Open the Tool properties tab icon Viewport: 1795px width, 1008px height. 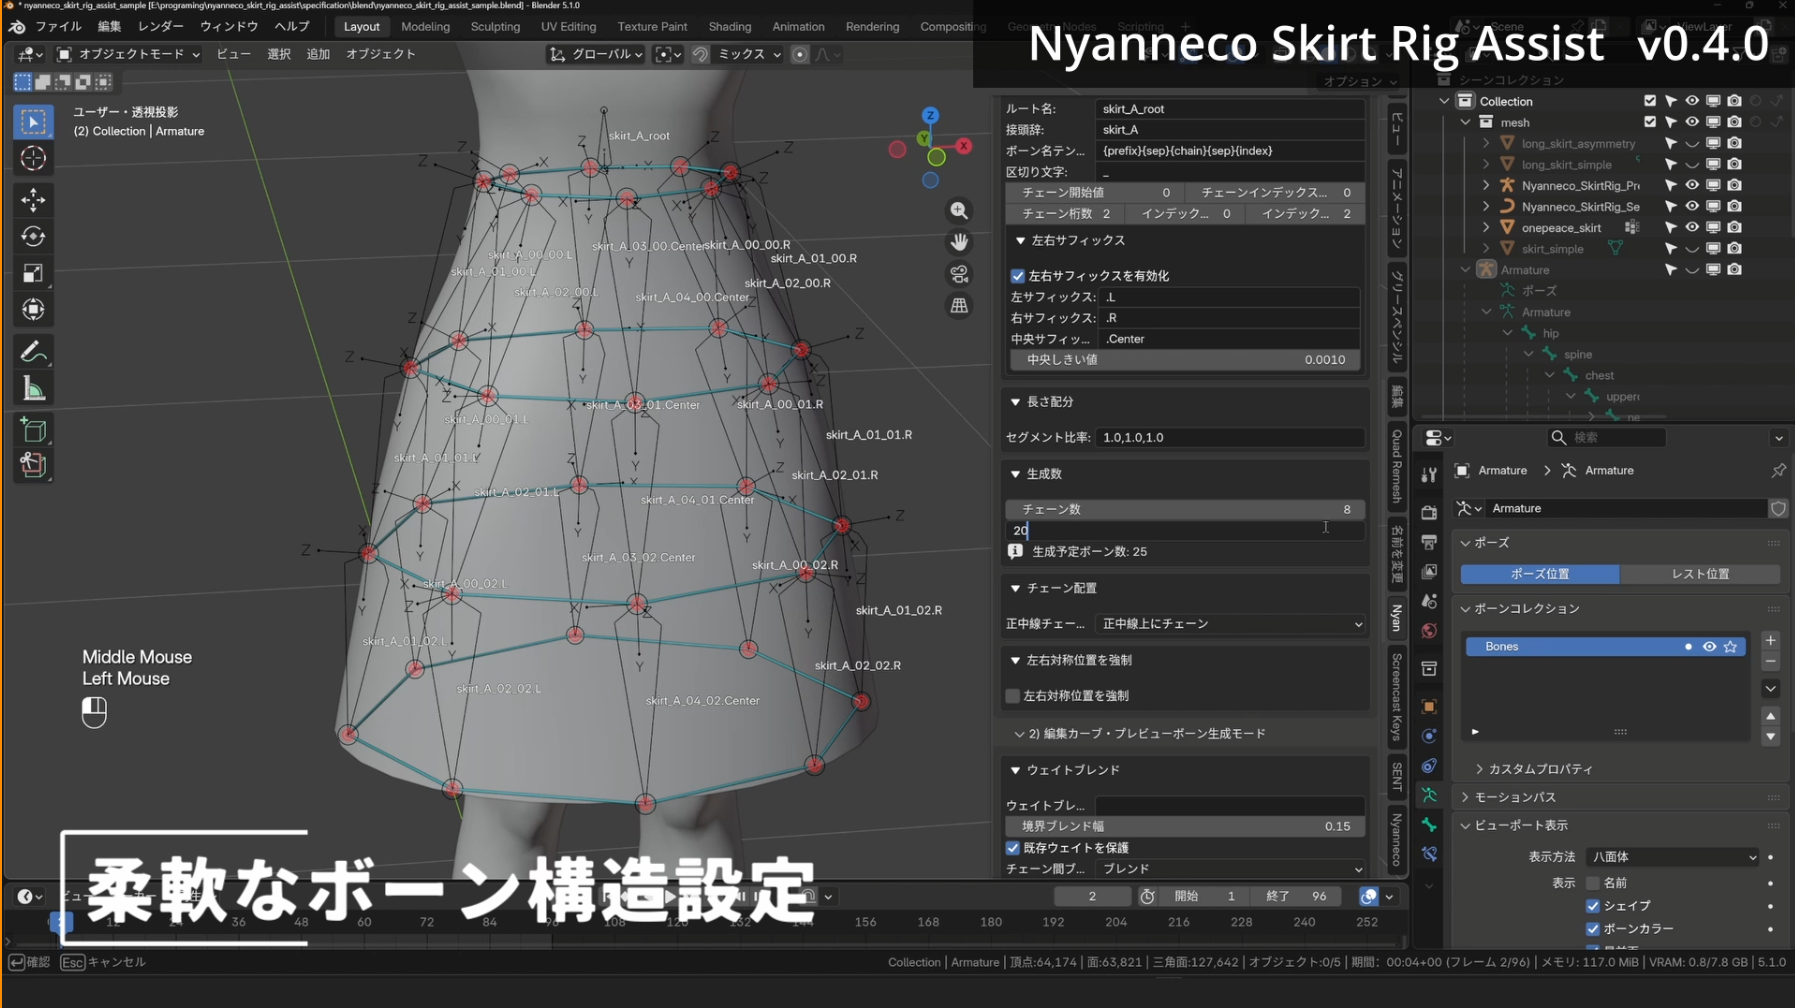coord(1429,474)
